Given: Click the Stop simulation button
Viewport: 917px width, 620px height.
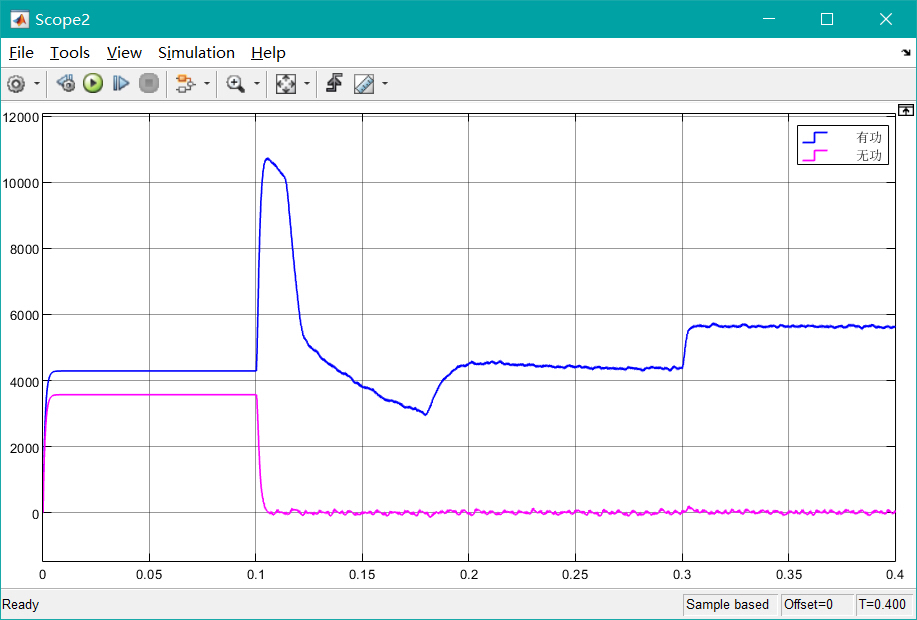Looking at the screenshot, I should coord(149,84).
